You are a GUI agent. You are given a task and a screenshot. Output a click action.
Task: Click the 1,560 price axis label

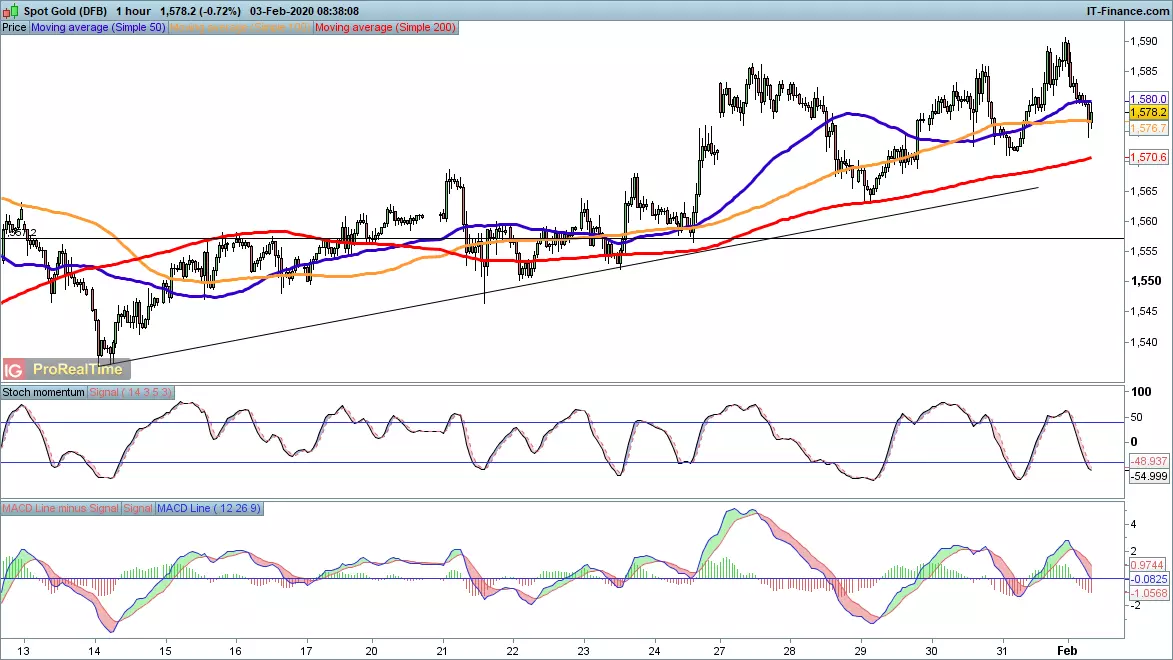(x=1144, y=221)
